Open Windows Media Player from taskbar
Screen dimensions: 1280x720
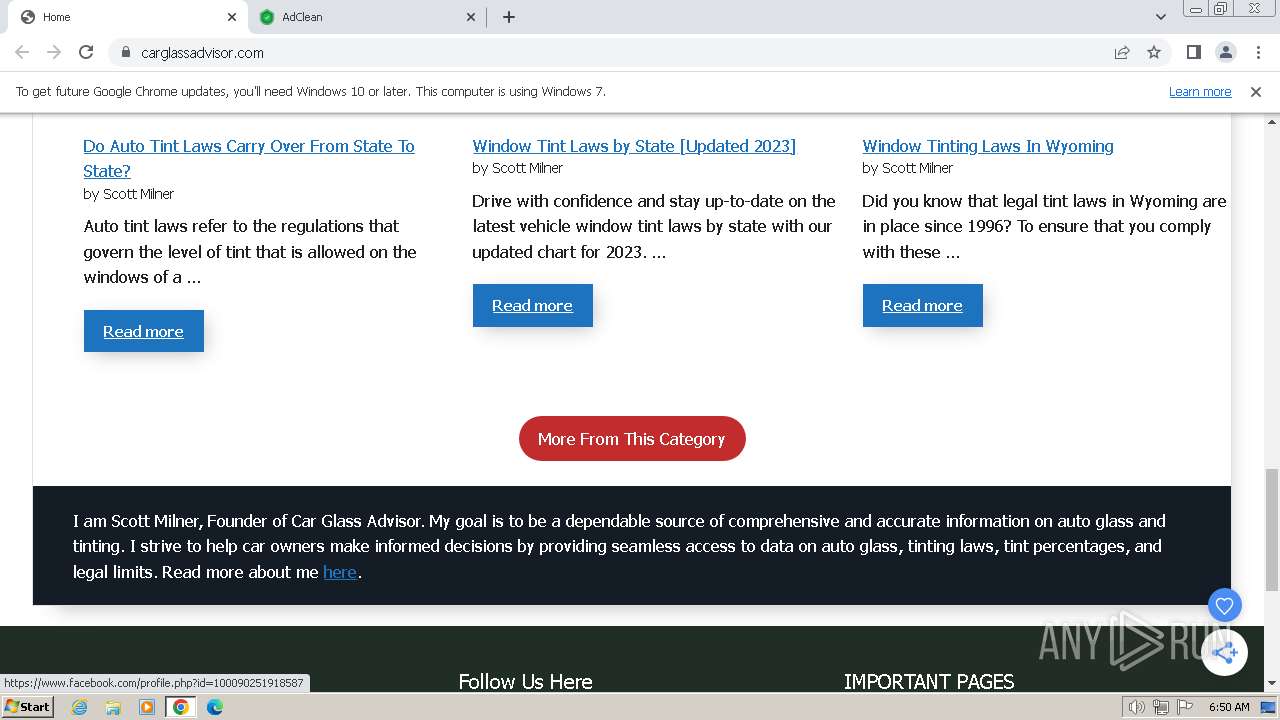point(147,707)
